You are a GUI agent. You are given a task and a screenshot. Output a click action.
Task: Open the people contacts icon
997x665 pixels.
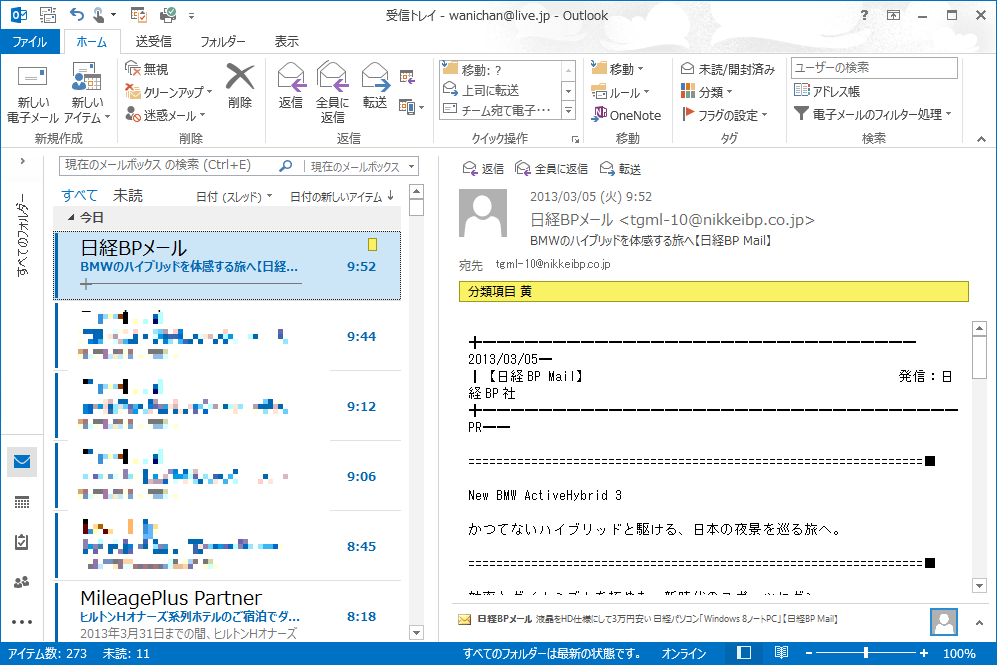coord(22,582)
